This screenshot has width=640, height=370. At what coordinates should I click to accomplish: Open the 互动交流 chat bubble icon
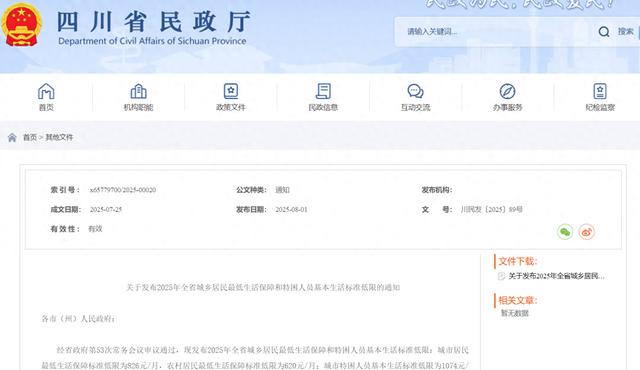pos(416,91)
